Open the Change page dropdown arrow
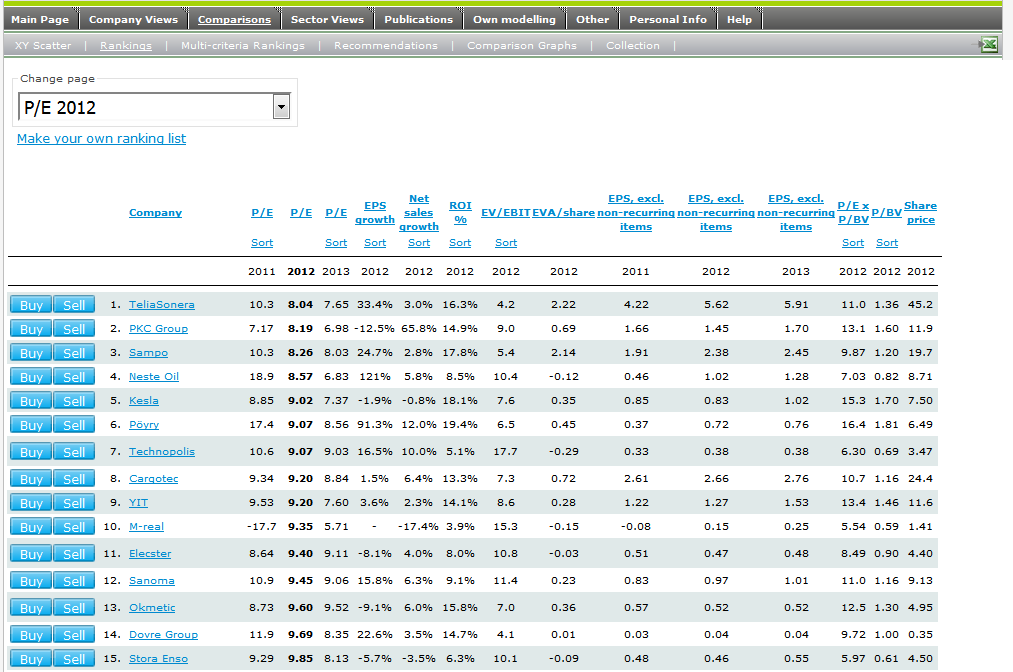Screen dimensions: 1013x672 point(281,107)
